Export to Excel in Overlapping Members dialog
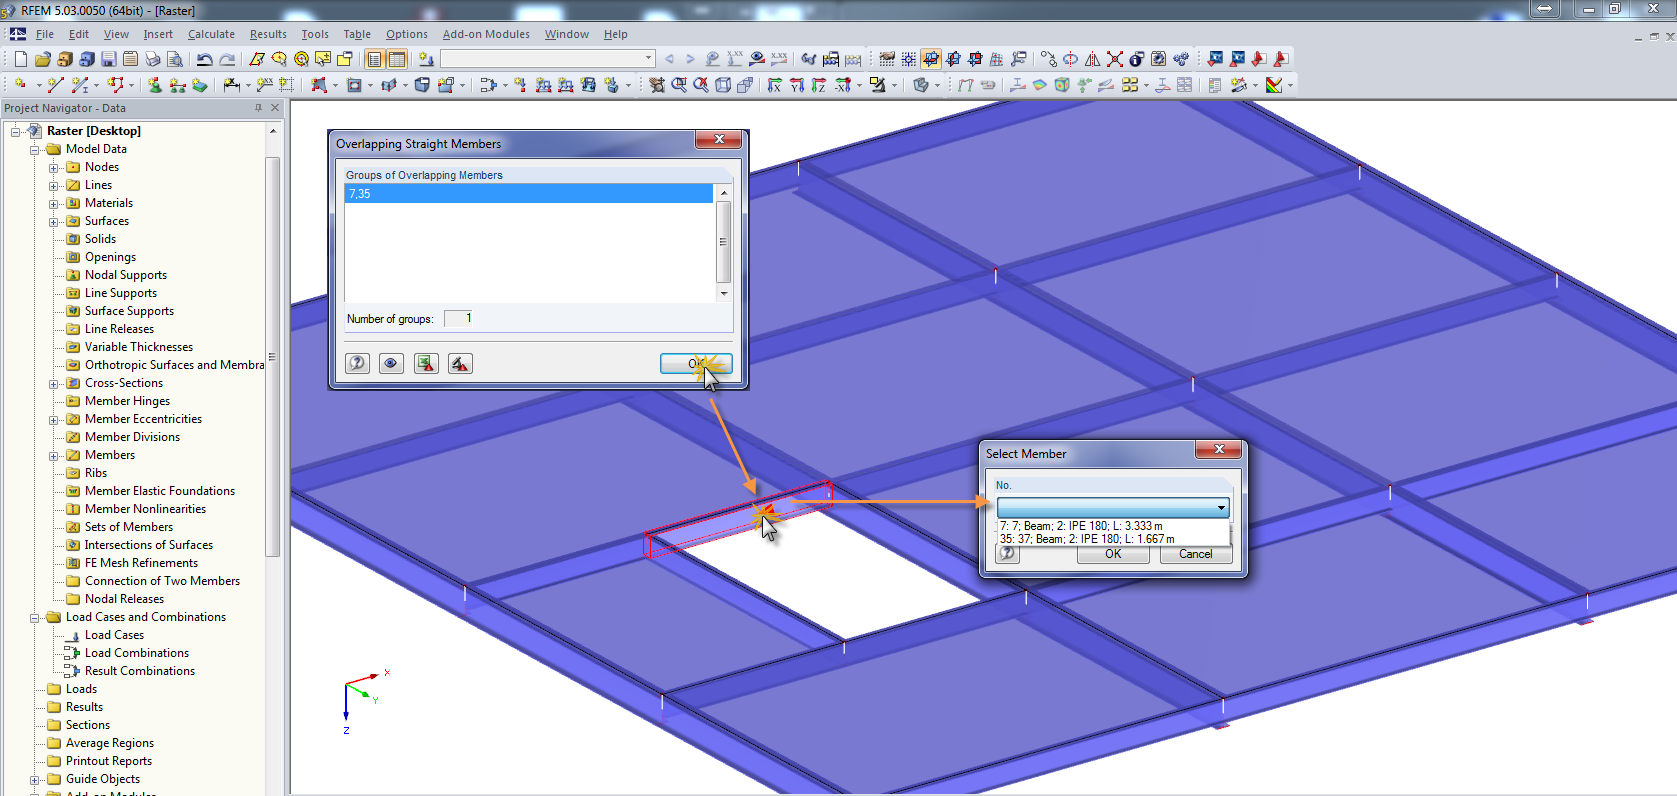Image resolution: width=1677 pixels, height=796 pixels. tap(426, 363)
